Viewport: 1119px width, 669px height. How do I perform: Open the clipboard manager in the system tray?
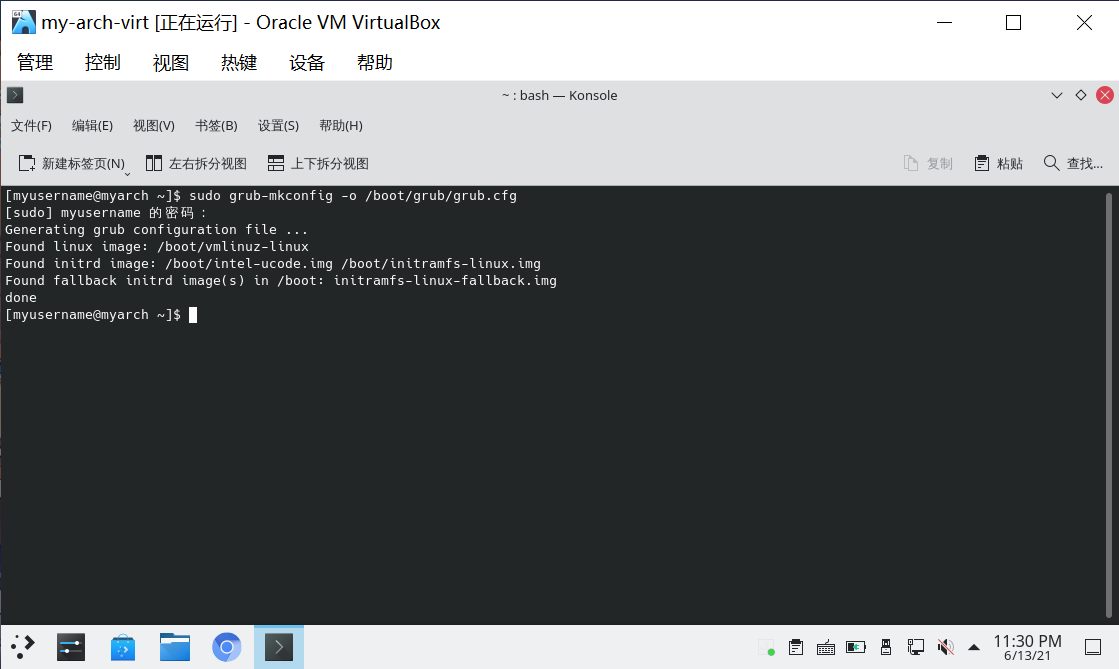click(x=797, y=647)
